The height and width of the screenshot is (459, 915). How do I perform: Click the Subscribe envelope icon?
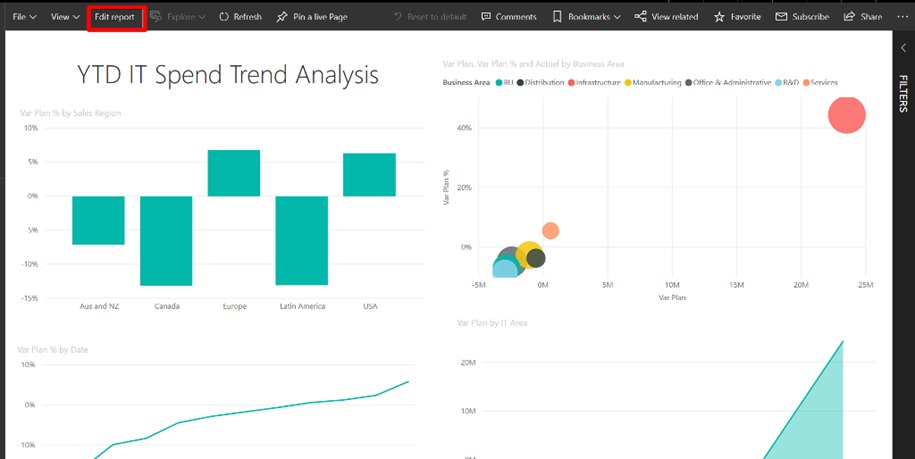click(781, 17)
